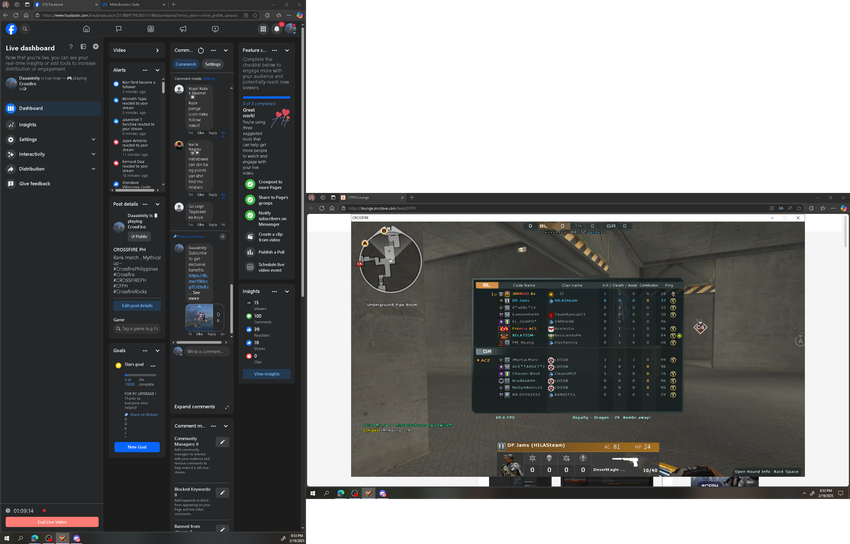Edit Blocked Keywords with pencil icon

222,493
